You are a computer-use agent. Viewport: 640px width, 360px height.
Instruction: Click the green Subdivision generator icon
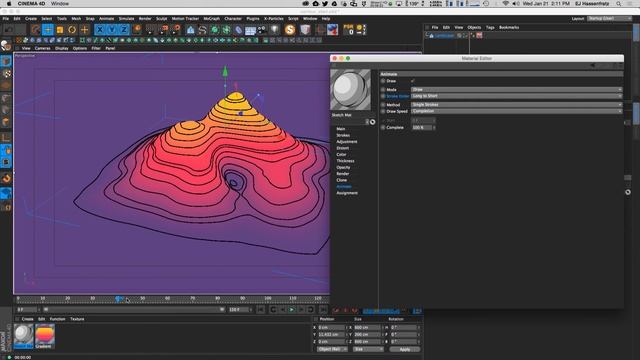tap(214, 29)
